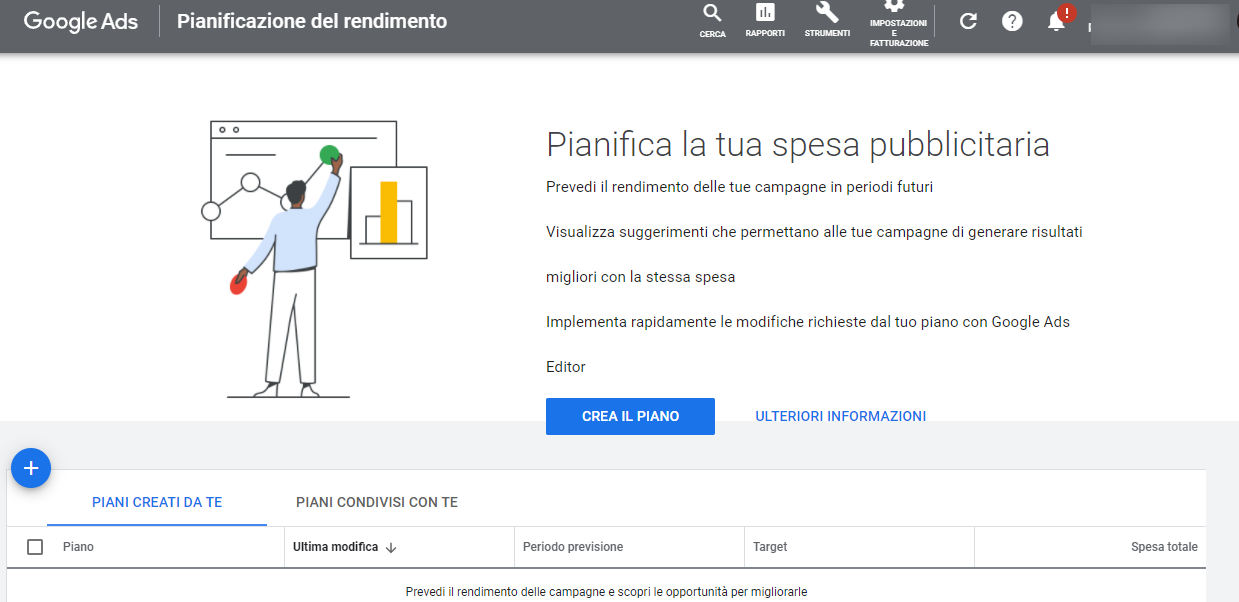The height and width of the screenshot is (602, 1239).
Task: Open ULTERIORI INFORMAZIONI link
Action: [x=841, y=416]
